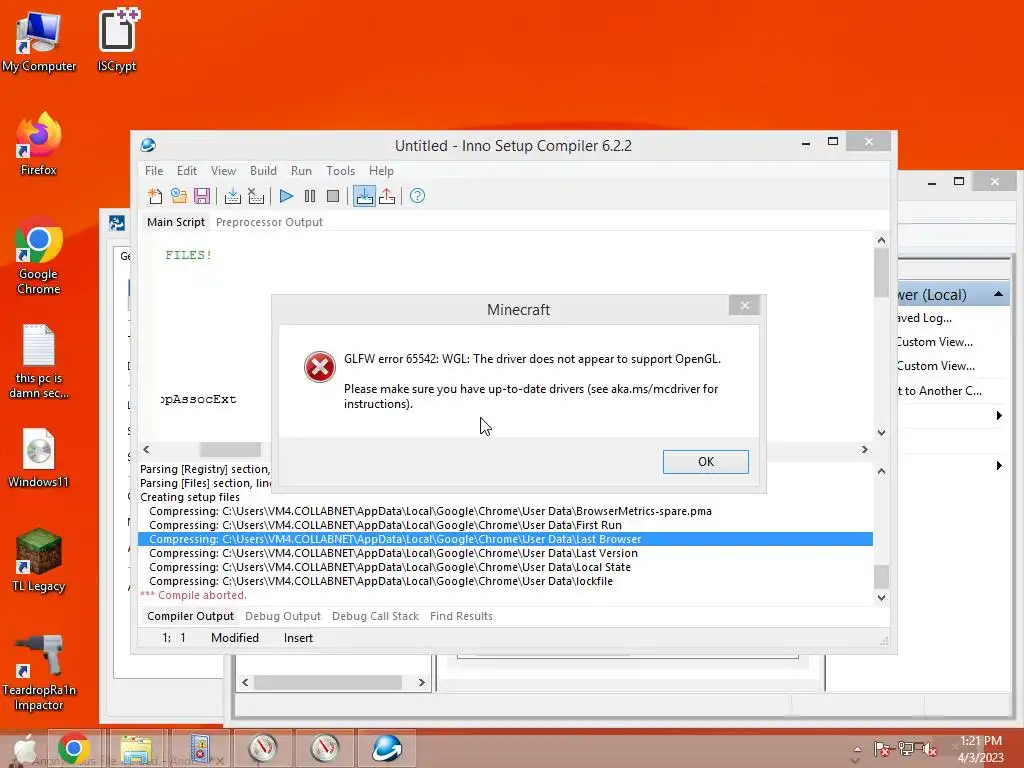Image resolution: width=1024 pixels, height=768 pixels.
Task: Click editor horizontal scroll left arrow
Action: pyautogui.click(x=146, y=449)
